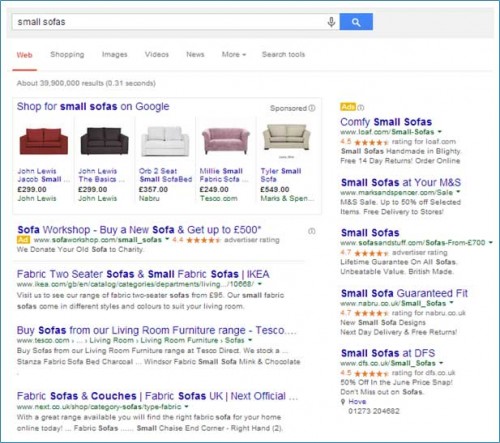Screen dimensions: 500x443
Task: Open John Lewis The Basics product link
Action: pos(102,175)
